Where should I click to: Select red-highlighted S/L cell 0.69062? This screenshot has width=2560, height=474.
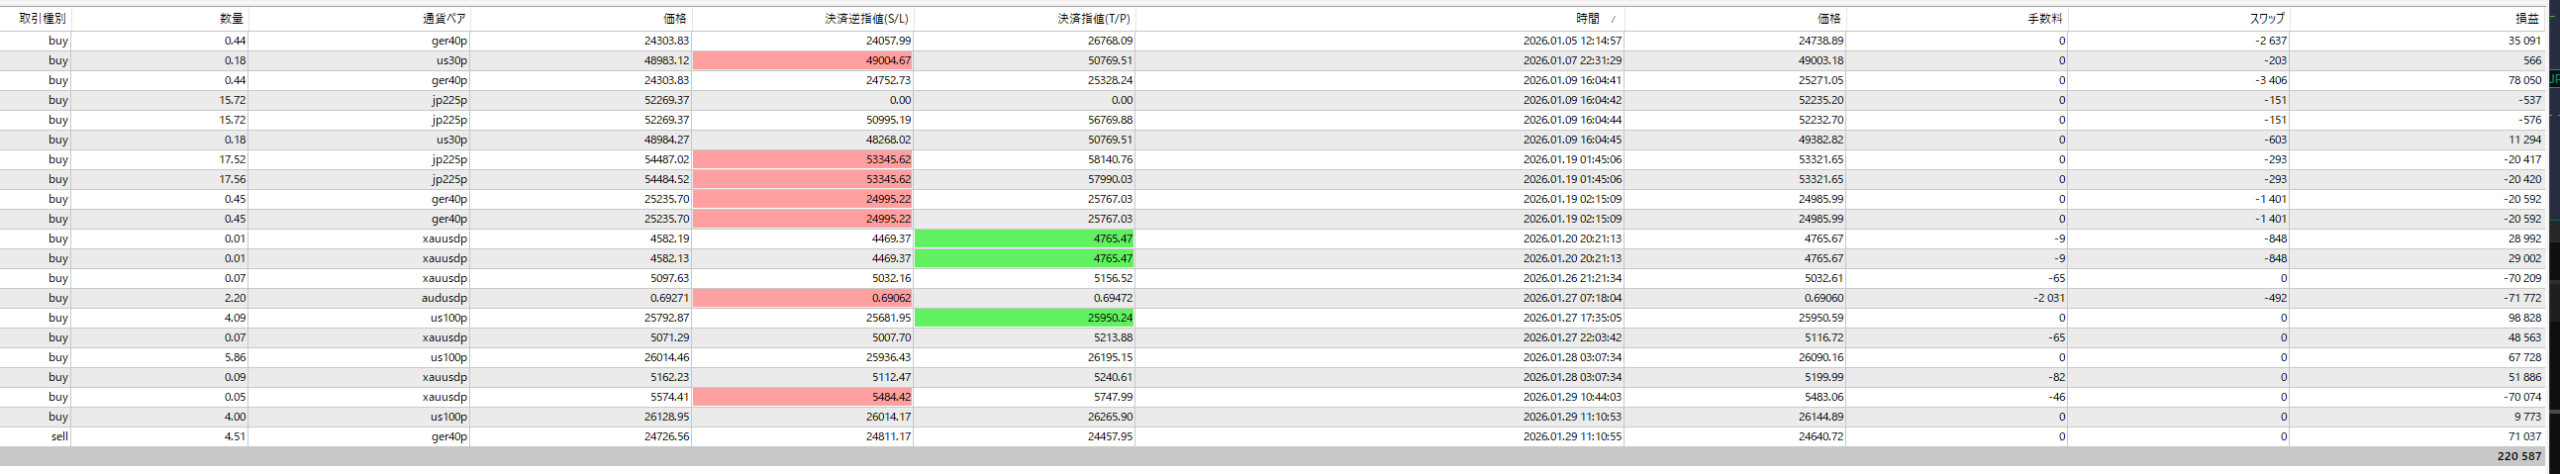point(803,298)
